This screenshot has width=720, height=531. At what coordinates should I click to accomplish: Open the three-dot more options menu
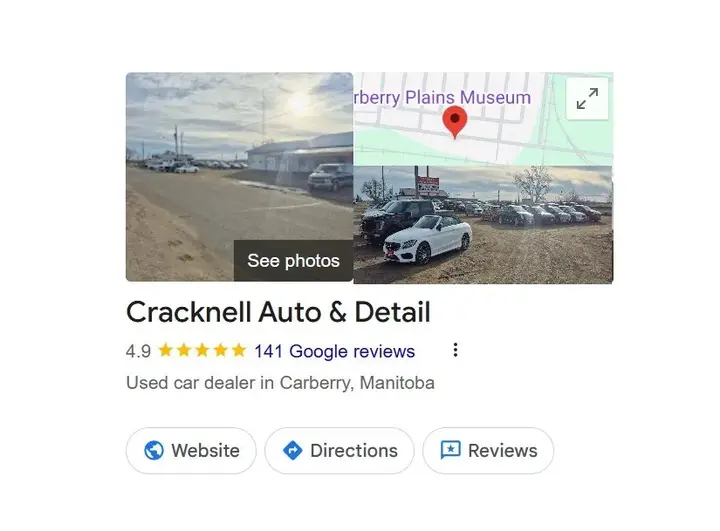[x=455, y=350]
